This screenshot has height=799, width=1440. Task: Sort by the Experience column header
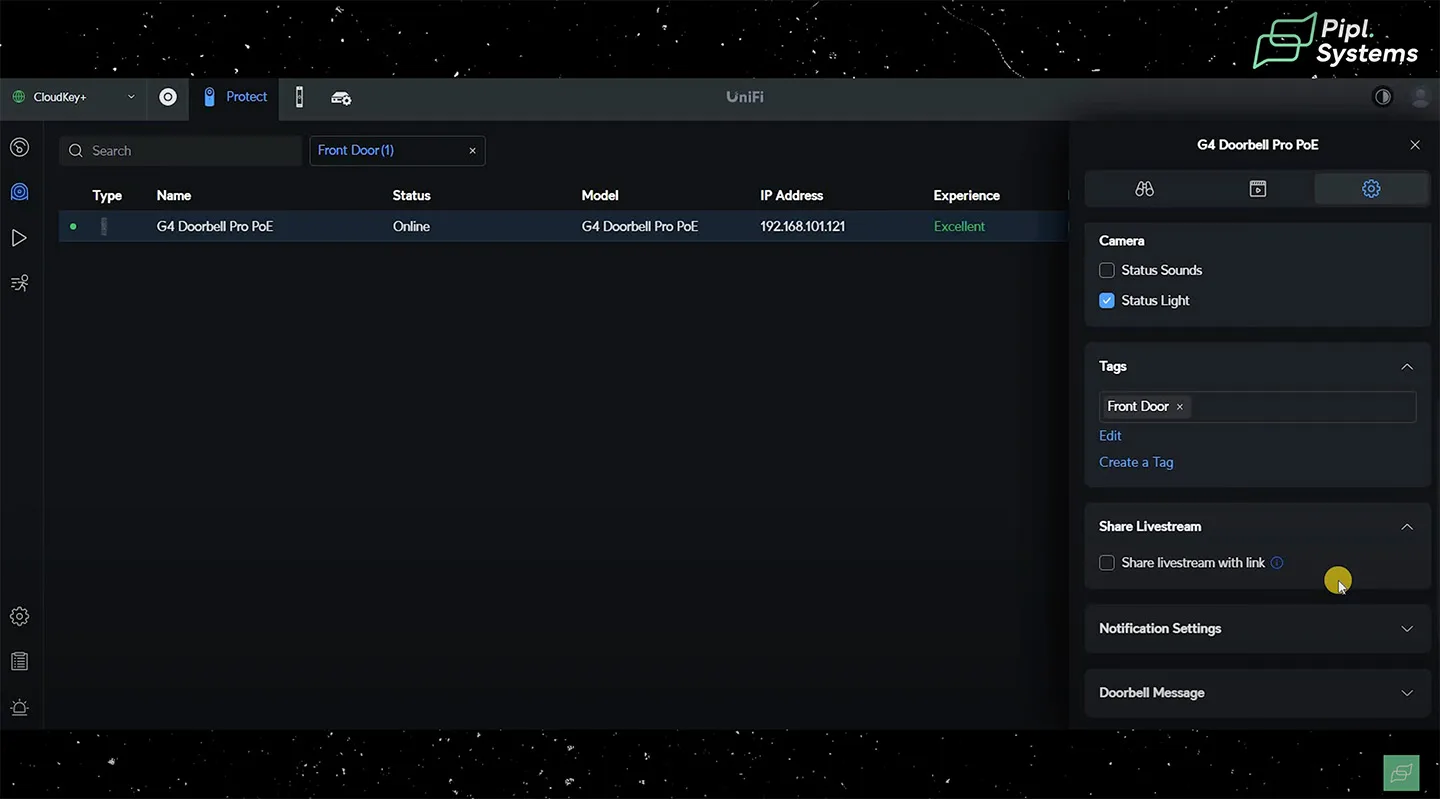click(x=966, y=196)
